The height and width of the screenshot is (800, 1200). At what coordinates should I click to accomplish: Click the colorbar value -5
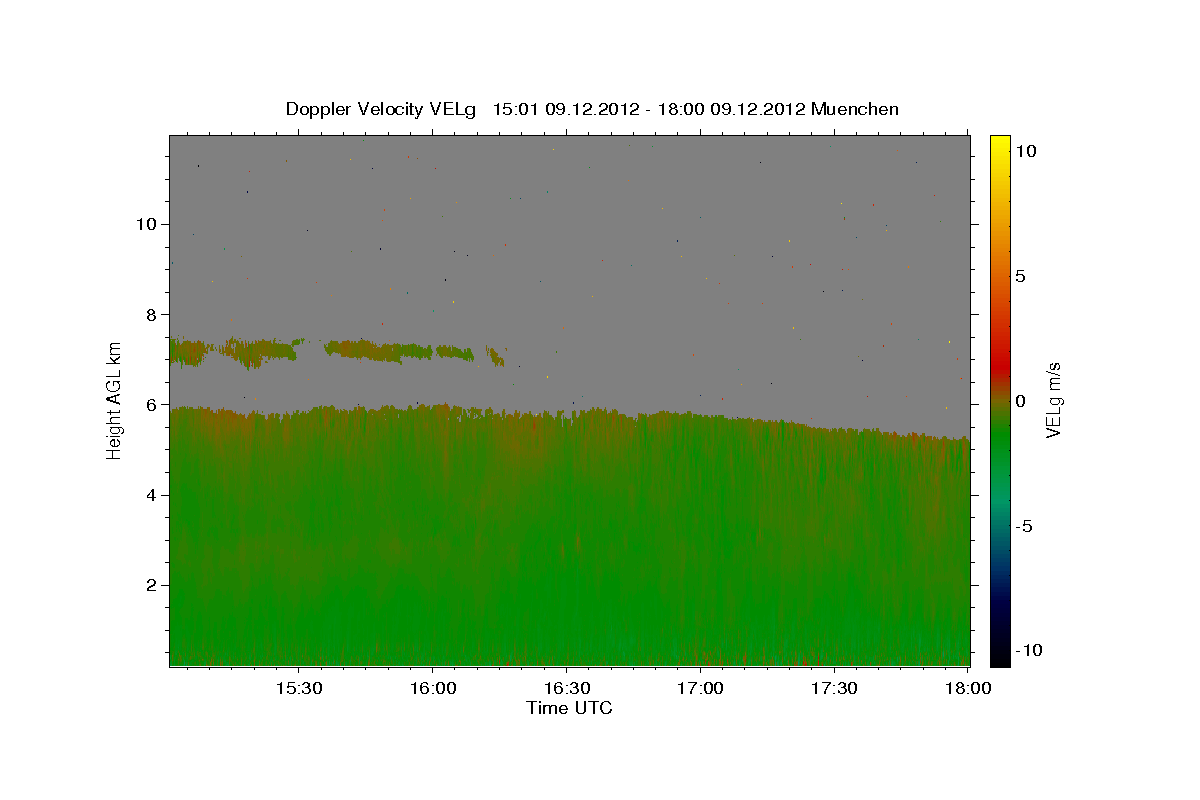point(1023,526)
